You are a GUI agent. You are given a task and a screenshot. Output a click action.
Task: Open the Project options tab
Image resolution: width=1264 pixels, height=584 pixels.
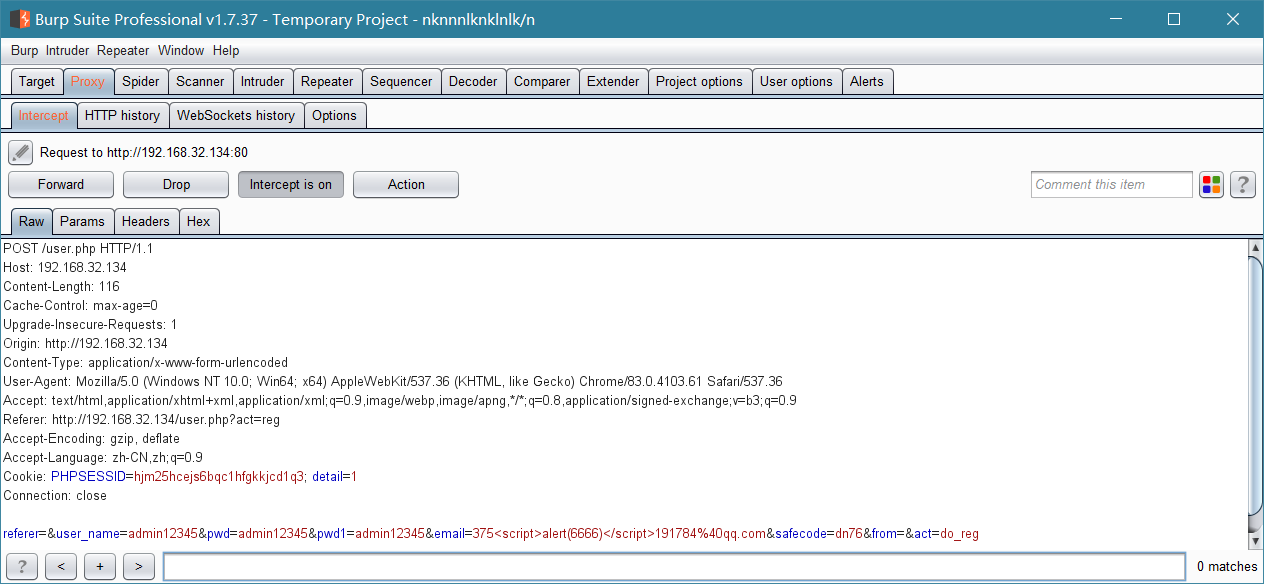699,81
